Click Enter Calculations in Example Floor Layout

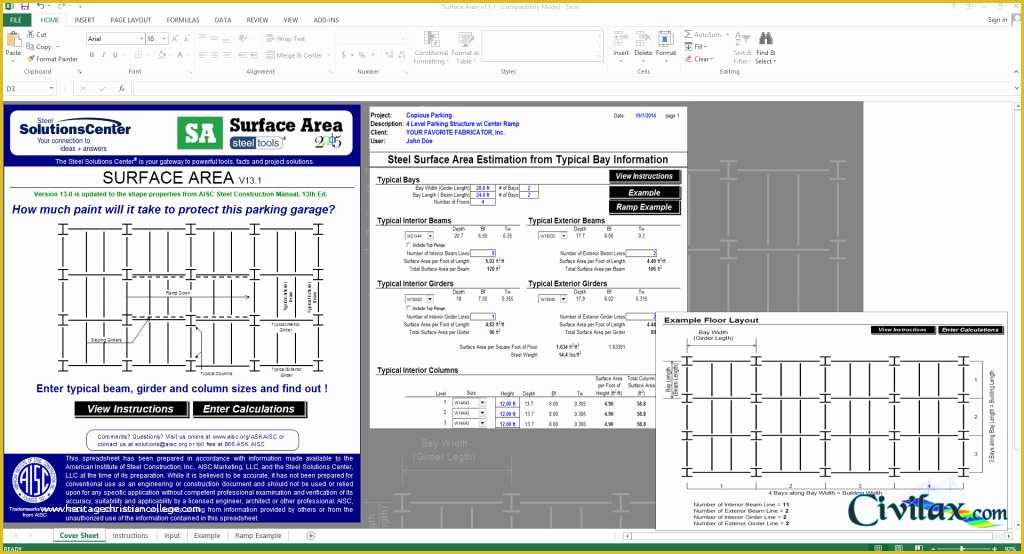click(970, 330)
